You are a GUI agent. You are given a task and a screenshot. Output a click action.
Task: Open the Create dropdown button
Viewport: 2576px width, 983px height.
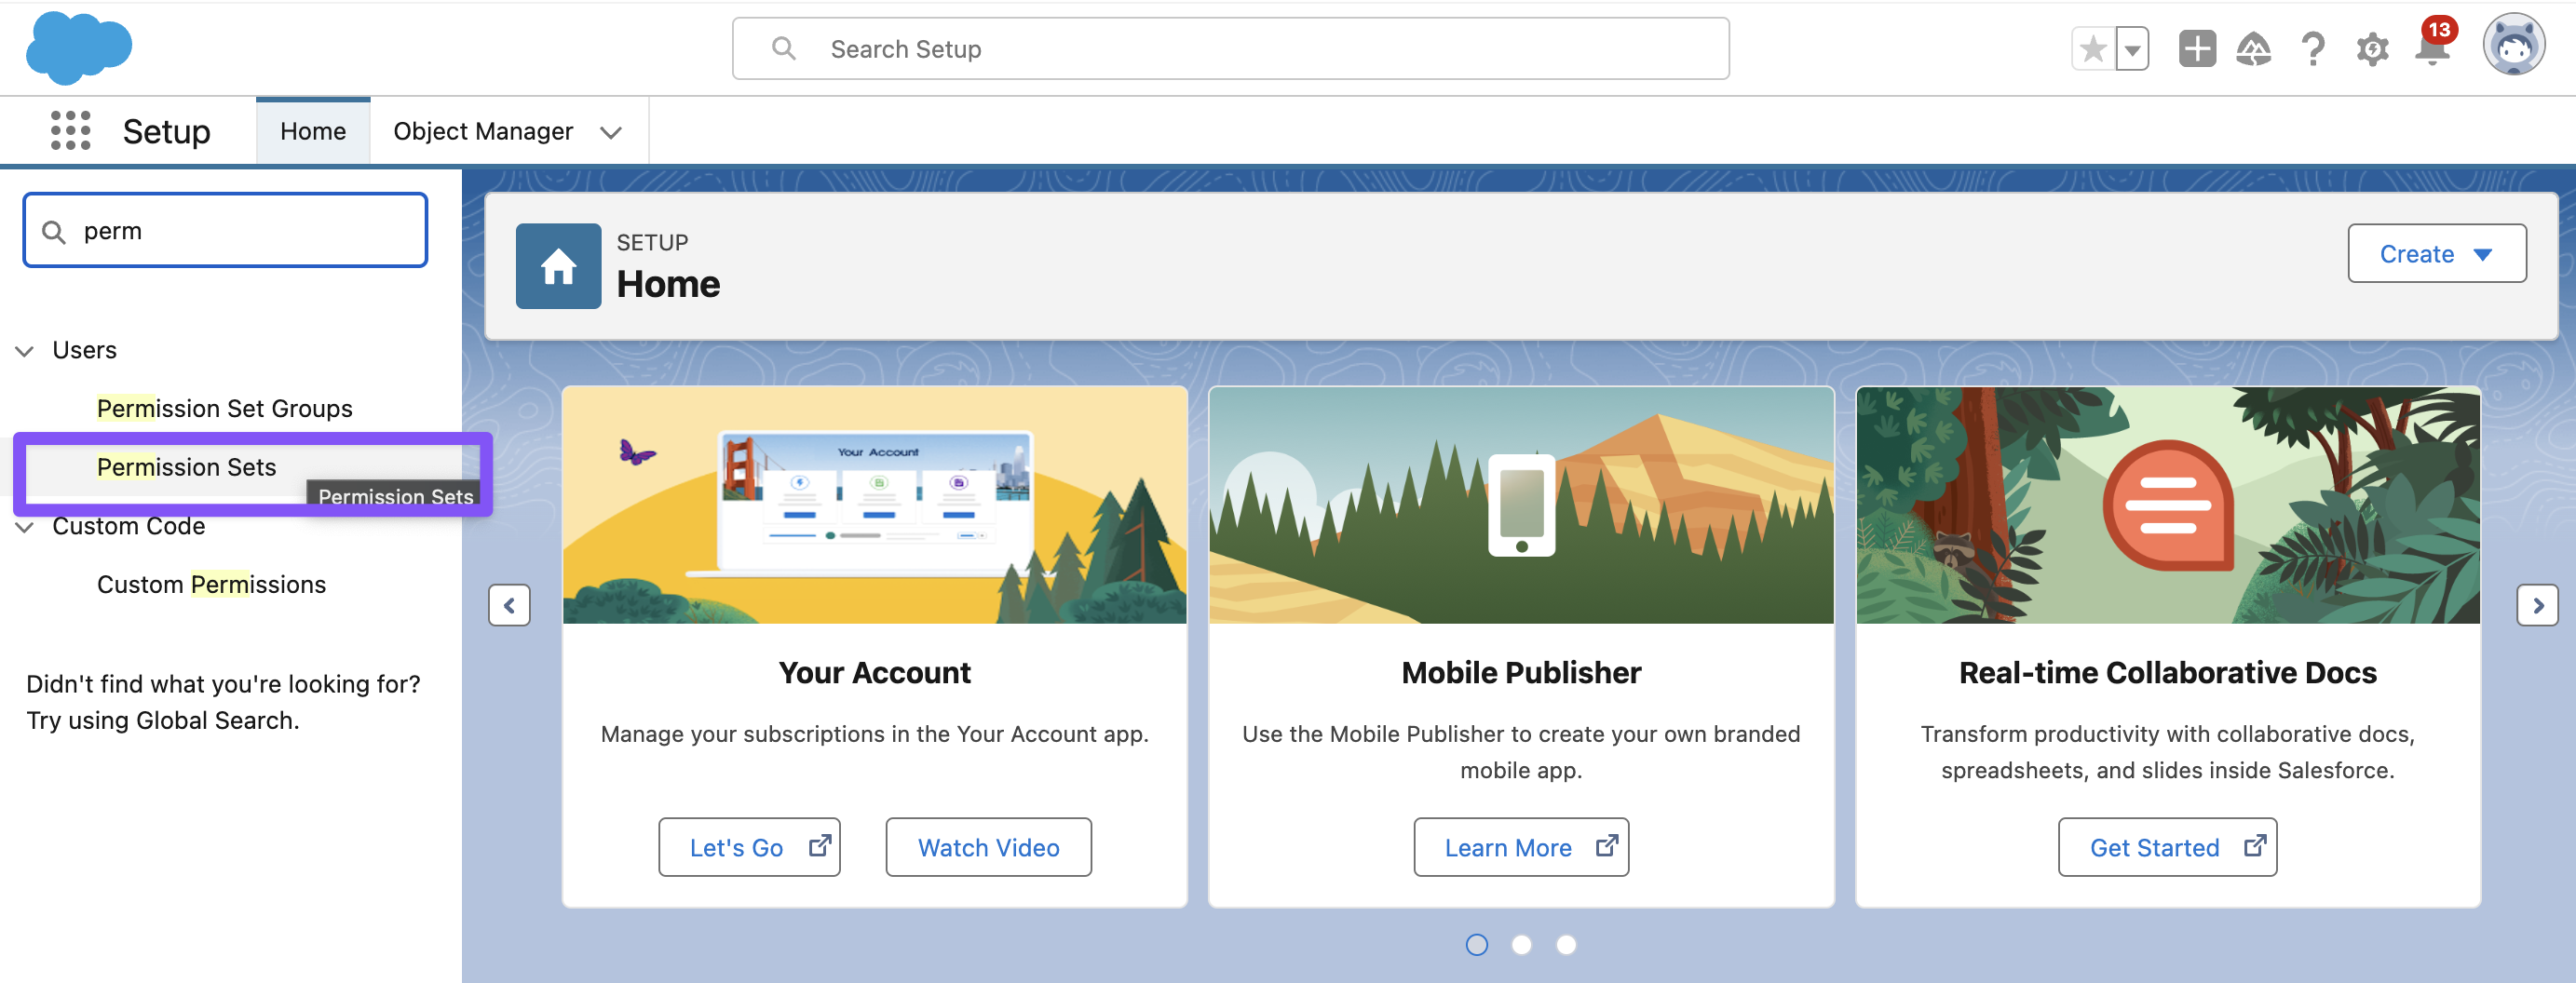point(2436,254)
